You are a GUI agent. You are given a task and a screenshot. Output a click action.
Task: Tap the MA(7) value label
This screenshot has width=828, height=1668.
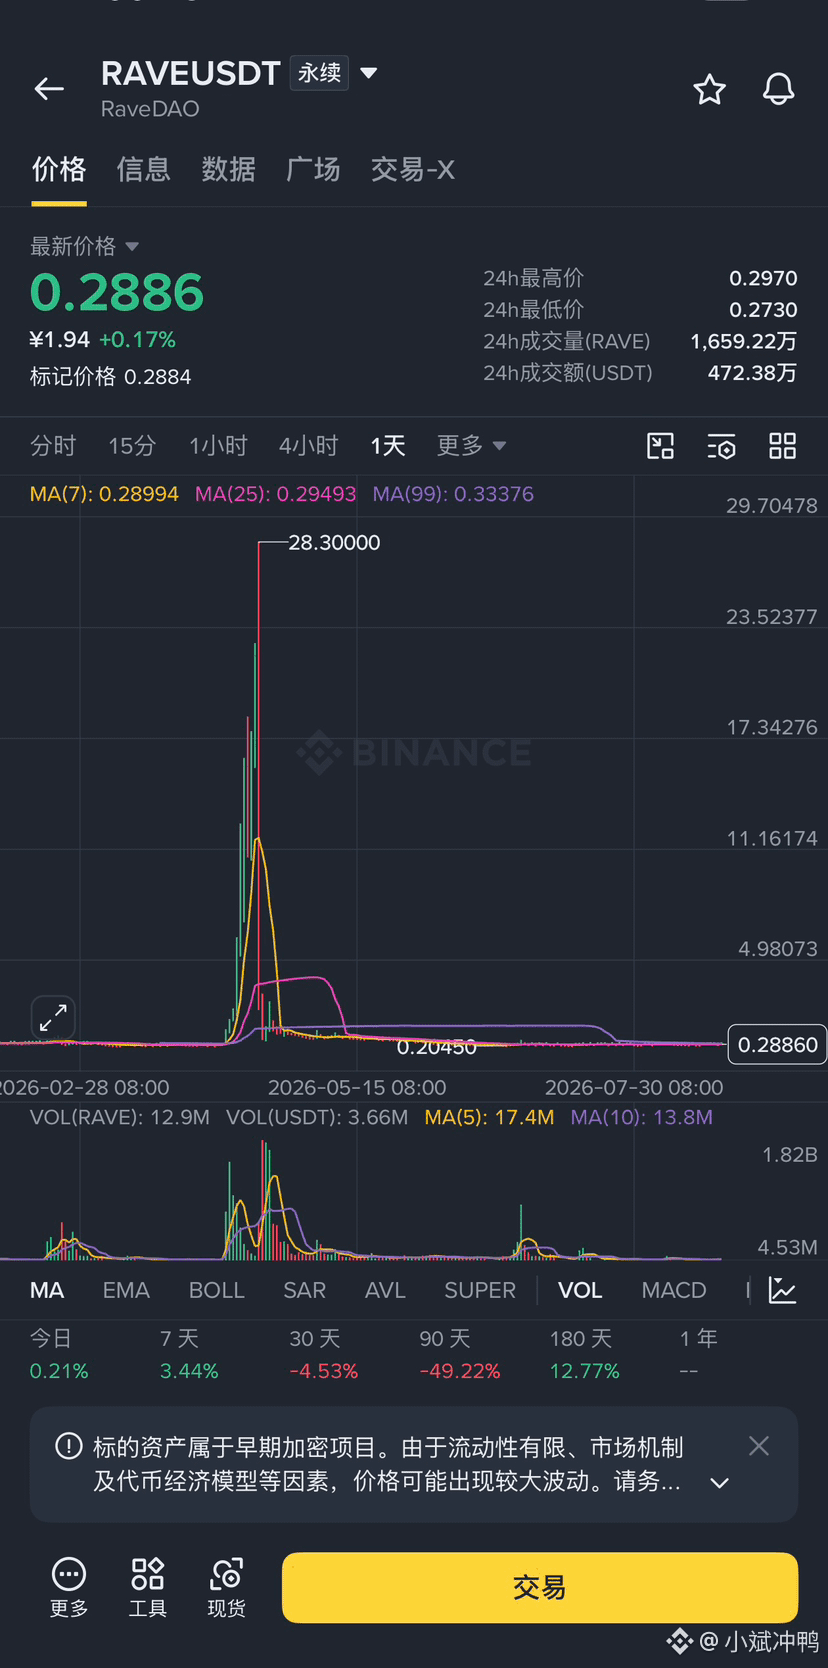point(104,494)
